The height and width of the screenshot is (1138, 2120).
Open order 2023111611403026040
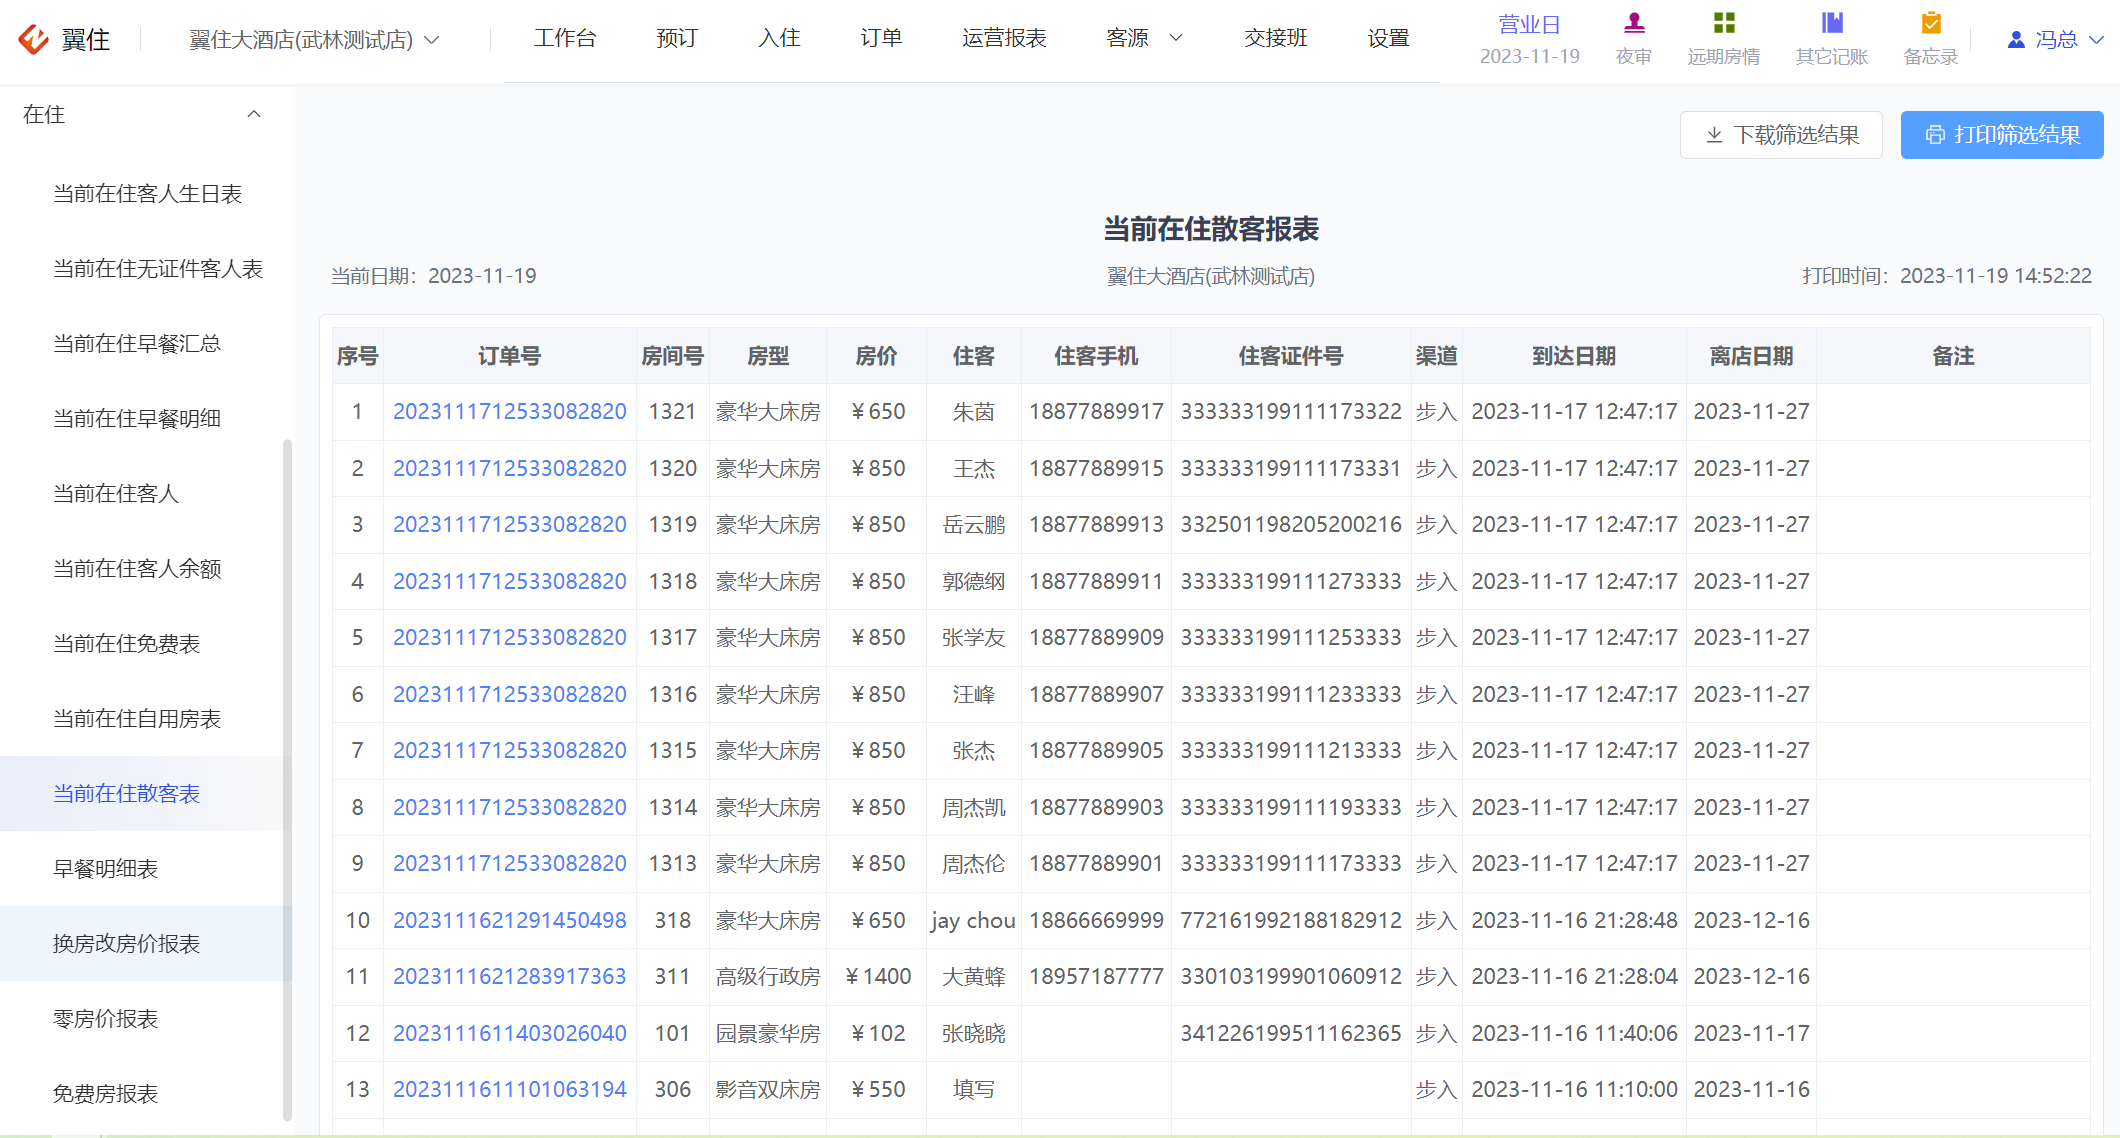tap(510, 1034)
